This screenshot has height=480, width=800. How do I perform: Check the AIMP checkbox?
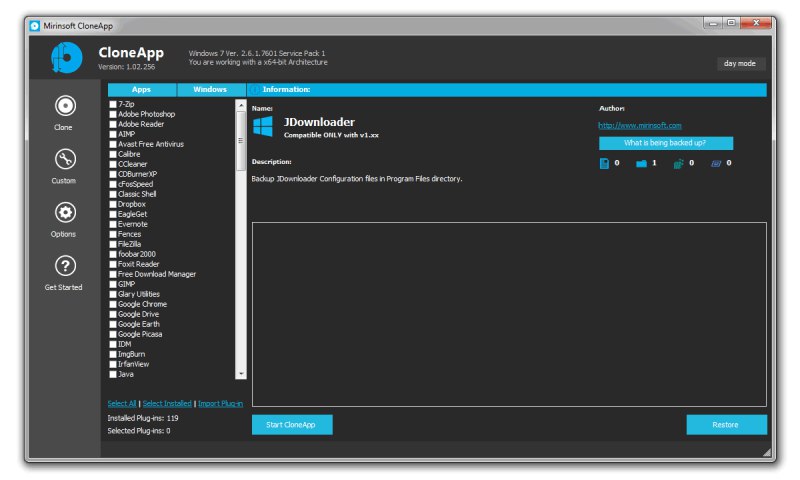(113, 134)
